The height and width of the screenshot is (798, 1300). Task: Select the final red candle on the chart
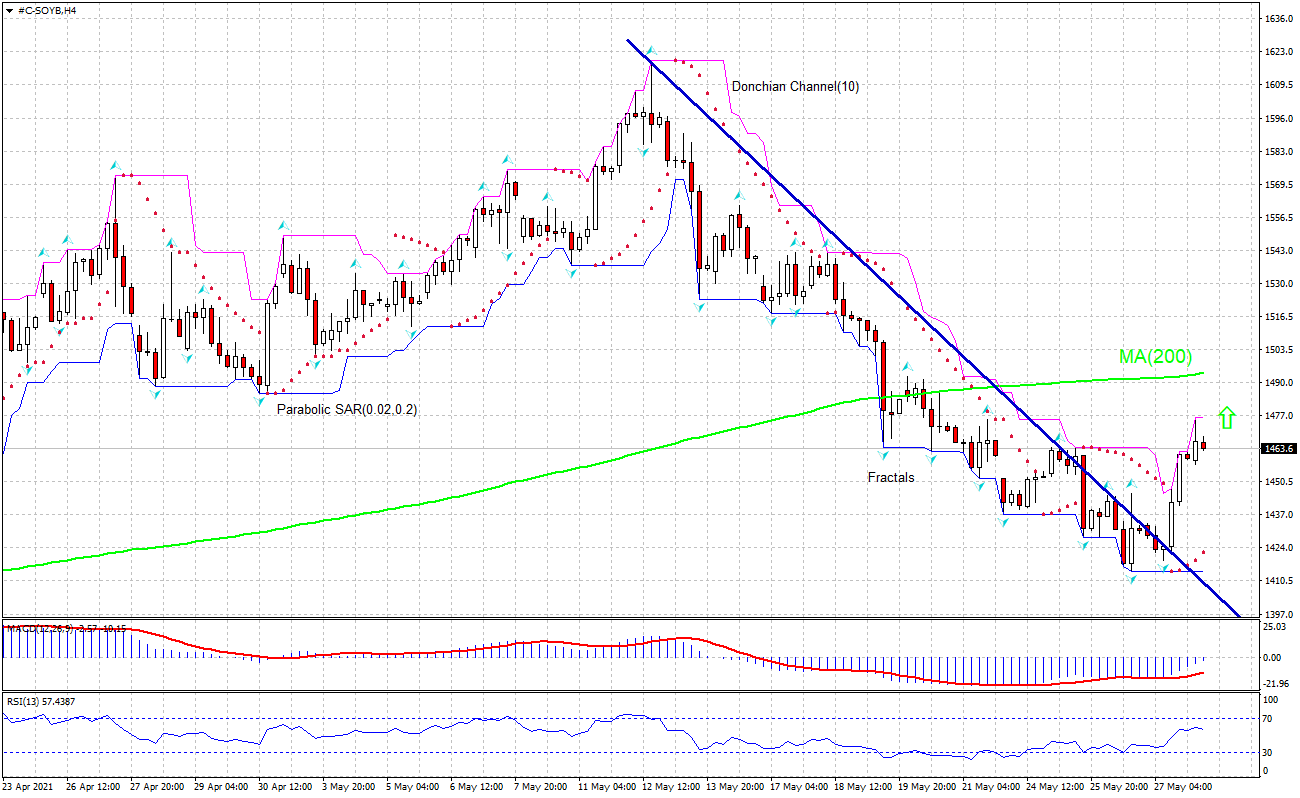tap(1204, 445)
